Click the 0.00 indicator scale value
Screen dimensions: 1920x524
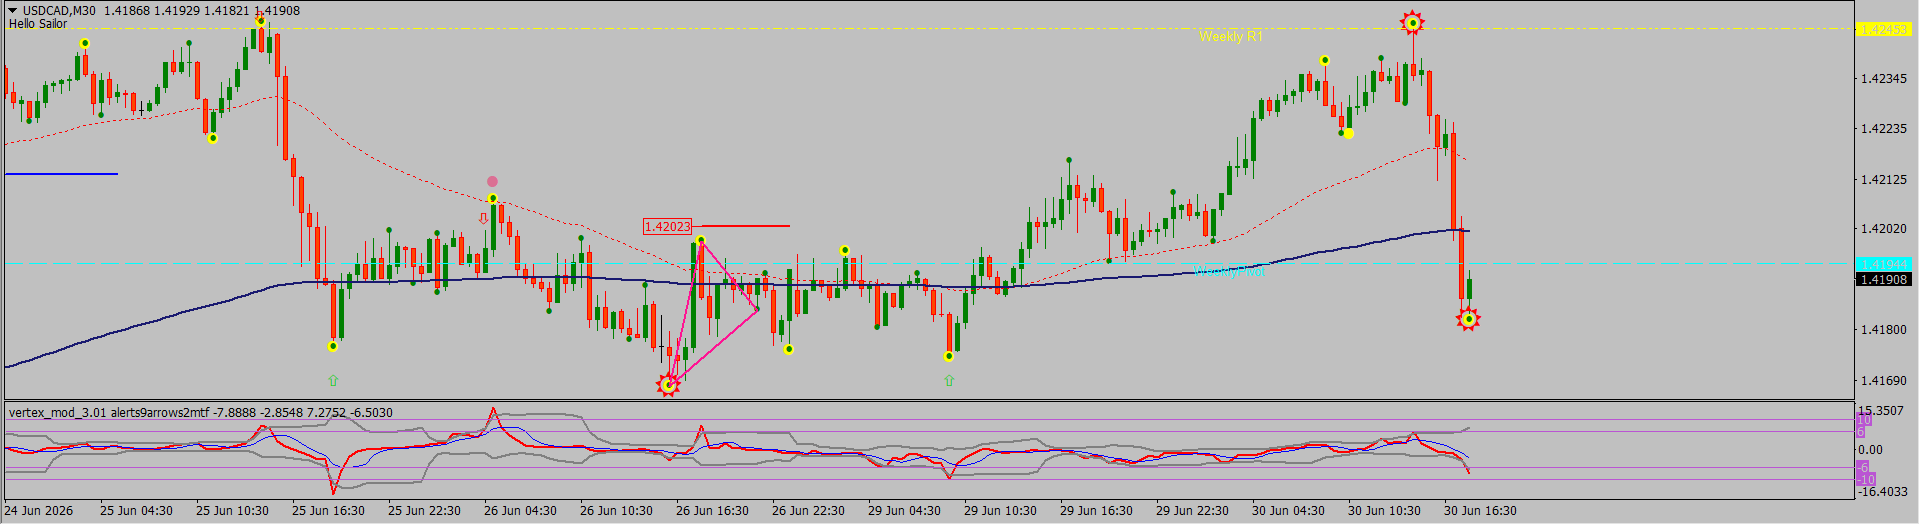[1871, 450]
